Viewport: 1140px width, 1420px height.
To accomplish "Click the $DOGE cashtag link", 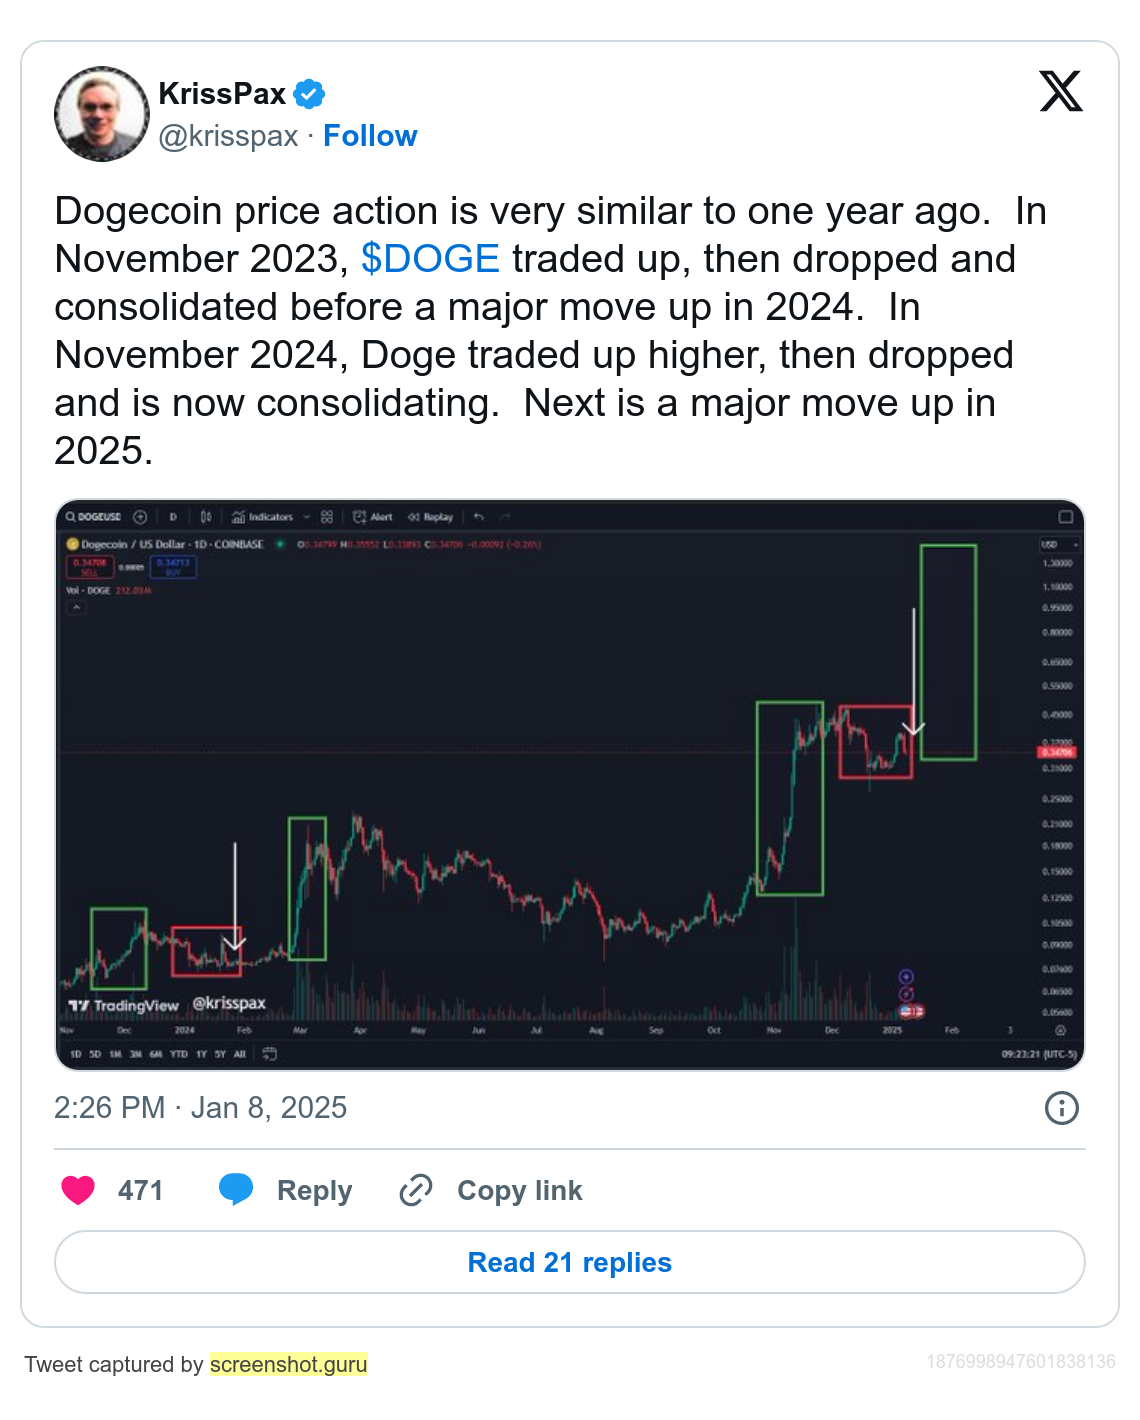I will coord(430,259).
